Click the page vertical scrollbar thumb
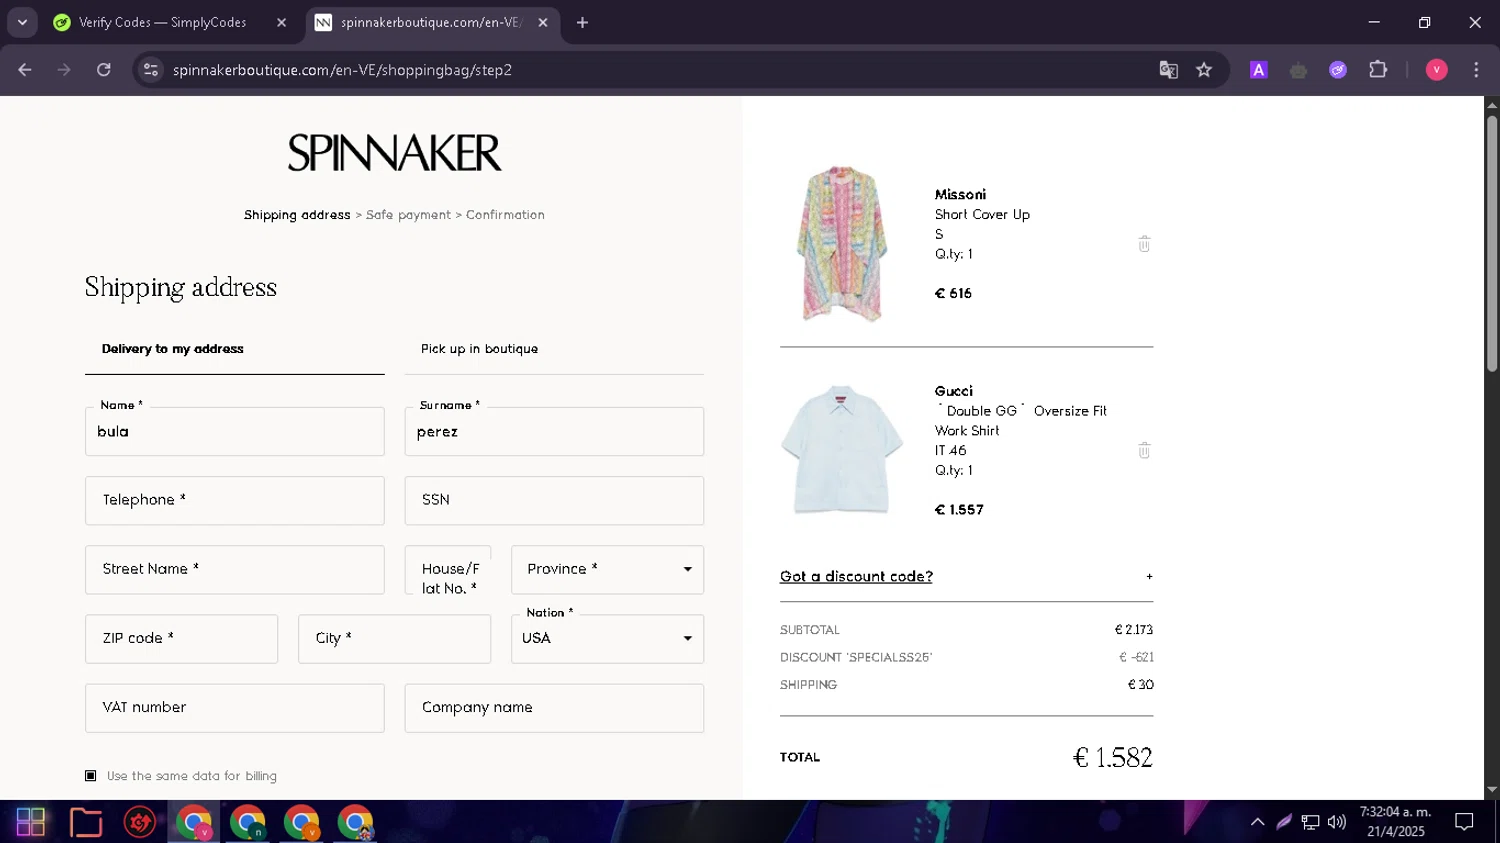Screen dimensions: 1500x843 1491,243
